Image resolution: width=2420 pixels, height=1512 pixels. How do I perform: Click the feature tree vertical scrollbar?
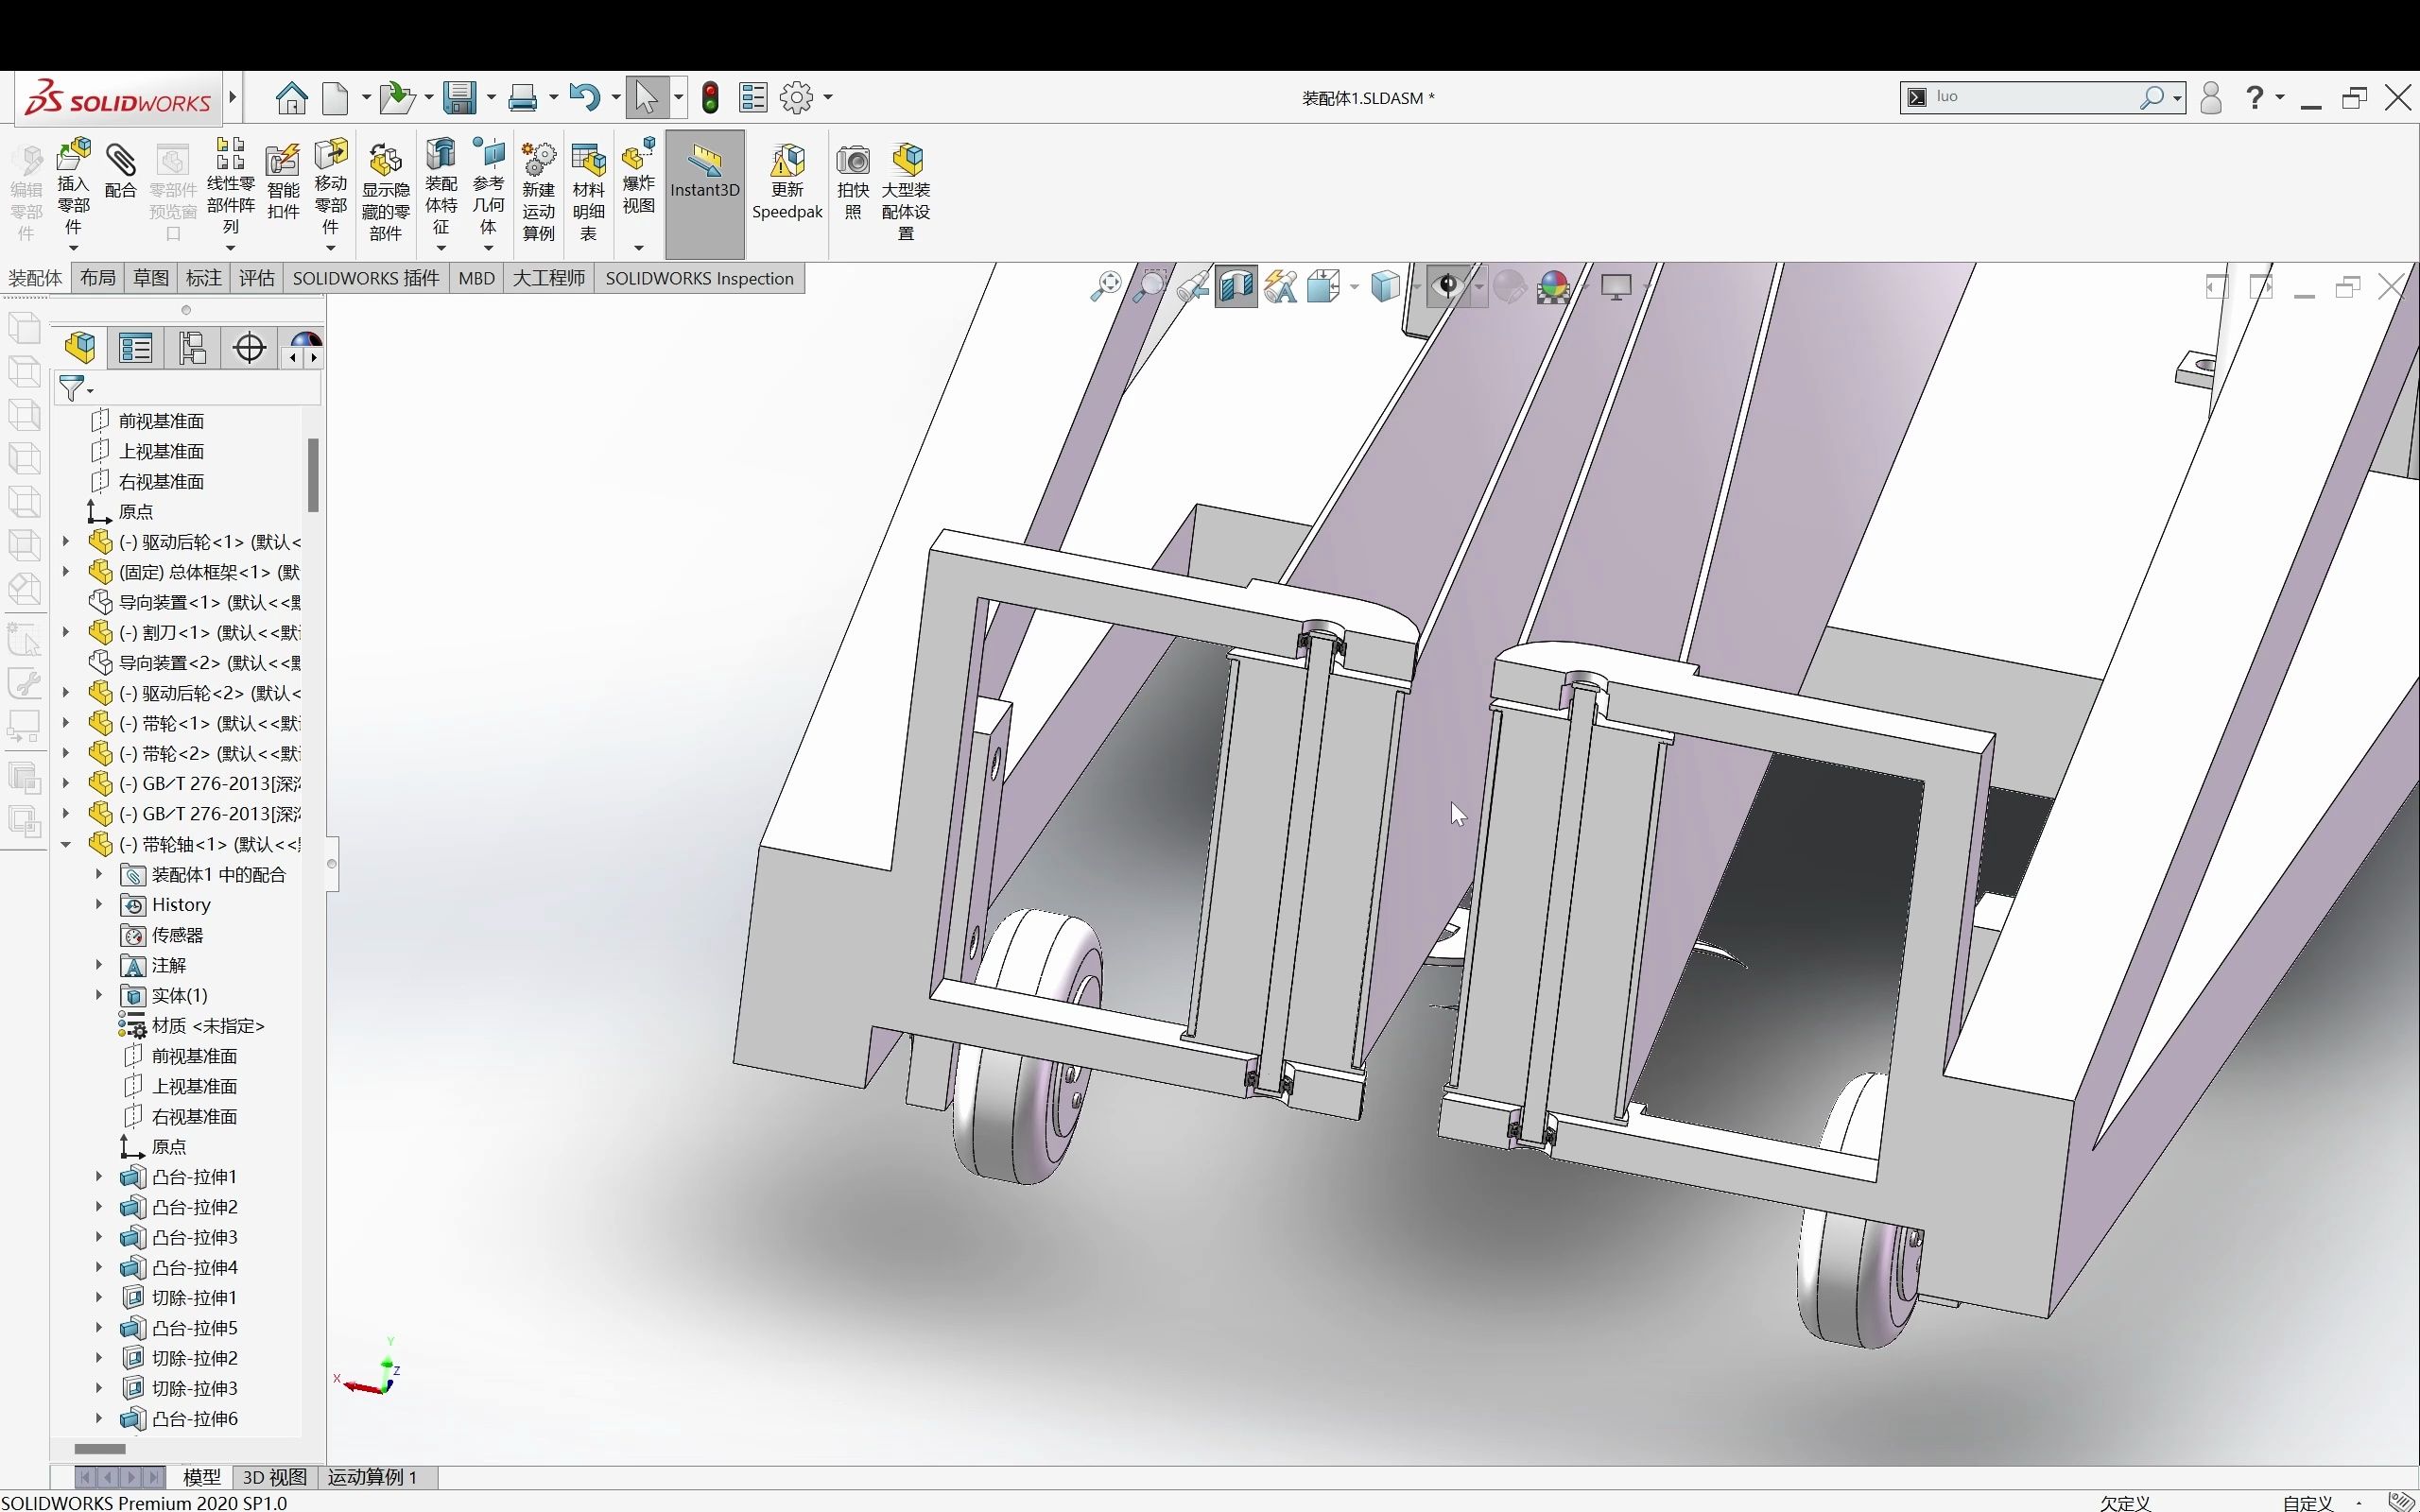pos(313,475)
